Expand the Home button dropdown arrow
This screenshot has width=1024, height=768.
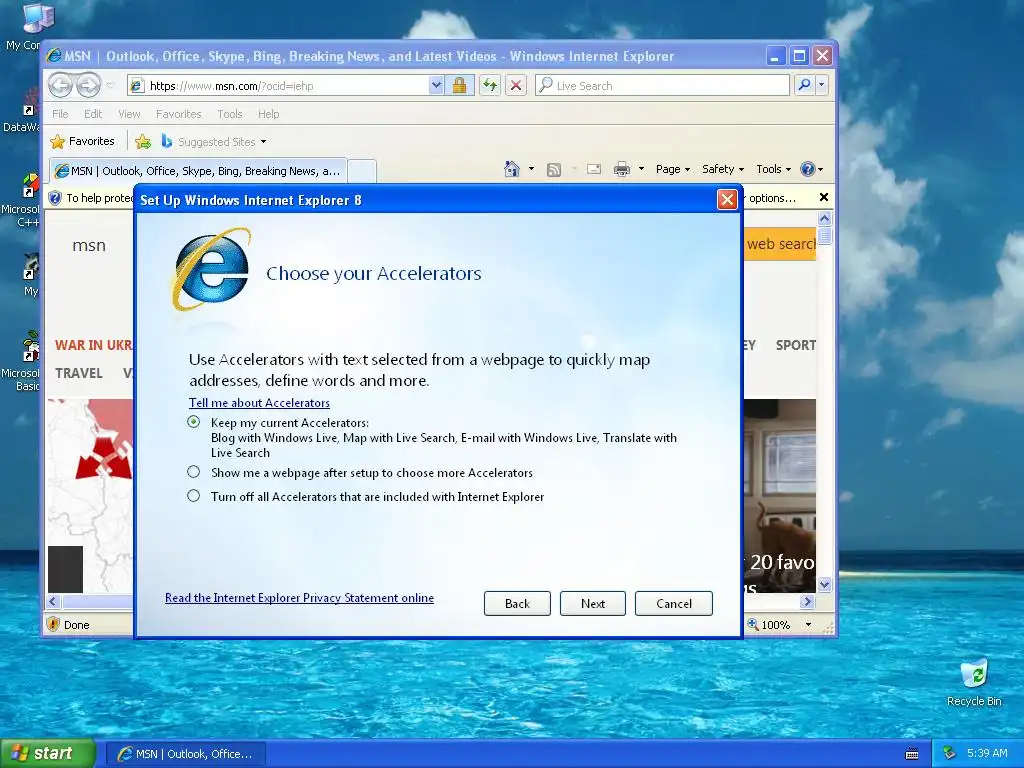coord(531,169)
